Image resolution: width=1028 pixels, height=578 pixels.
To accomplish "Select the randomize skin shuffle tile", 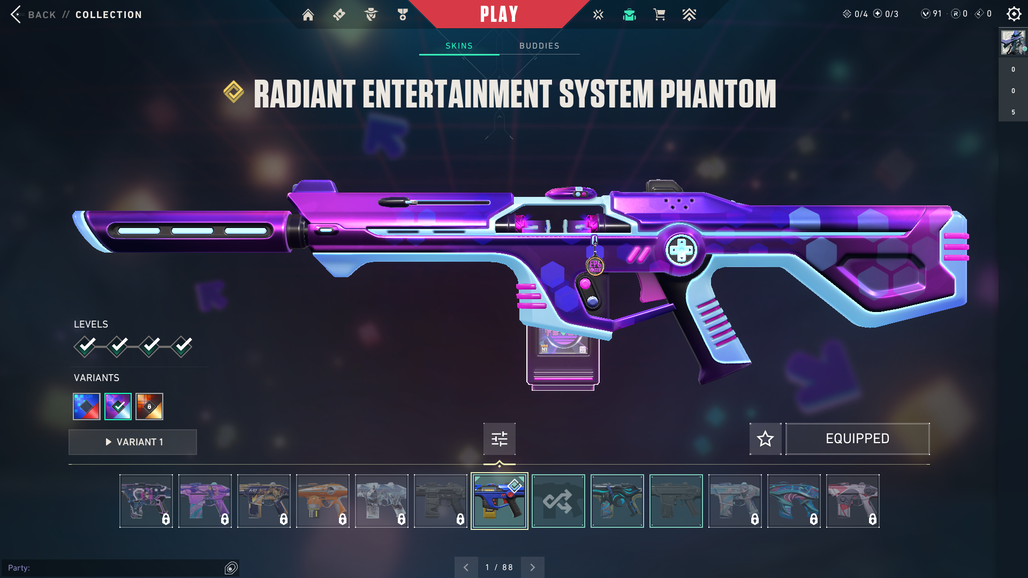I will [558, 501].
